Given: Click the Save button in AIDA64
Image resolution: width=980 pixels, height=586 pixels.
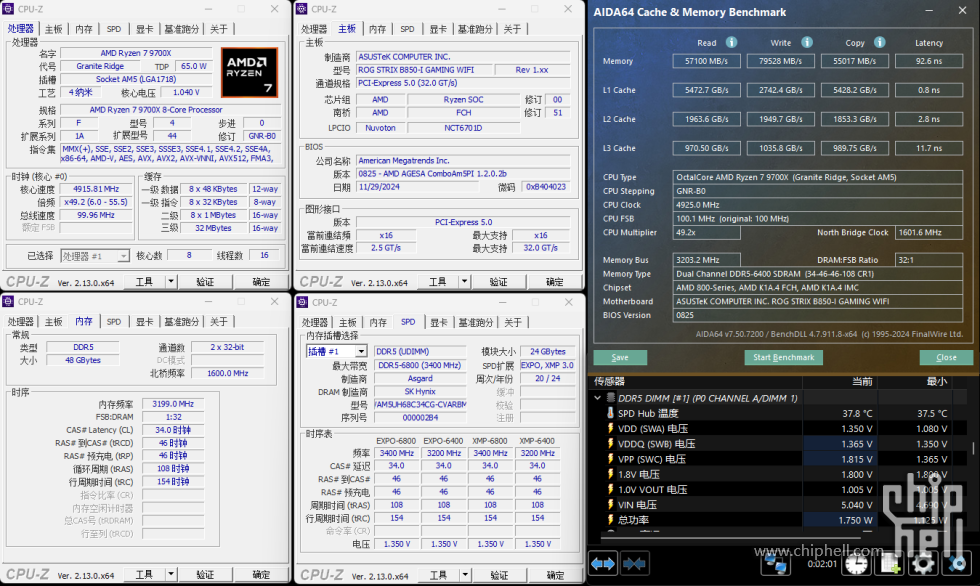Looking at the screenshot, I should (620, 357).
